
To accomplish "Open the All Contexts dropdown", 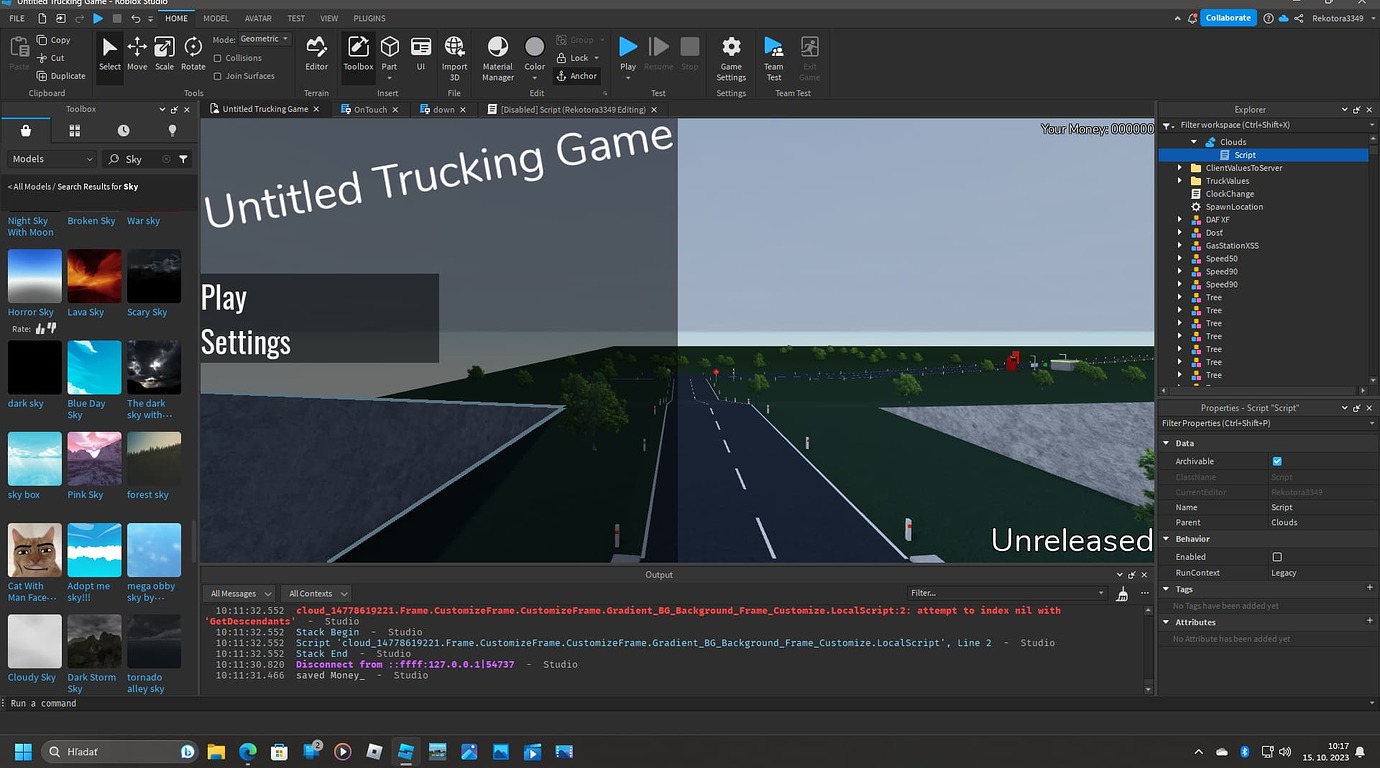I will (x=316, y=594).
